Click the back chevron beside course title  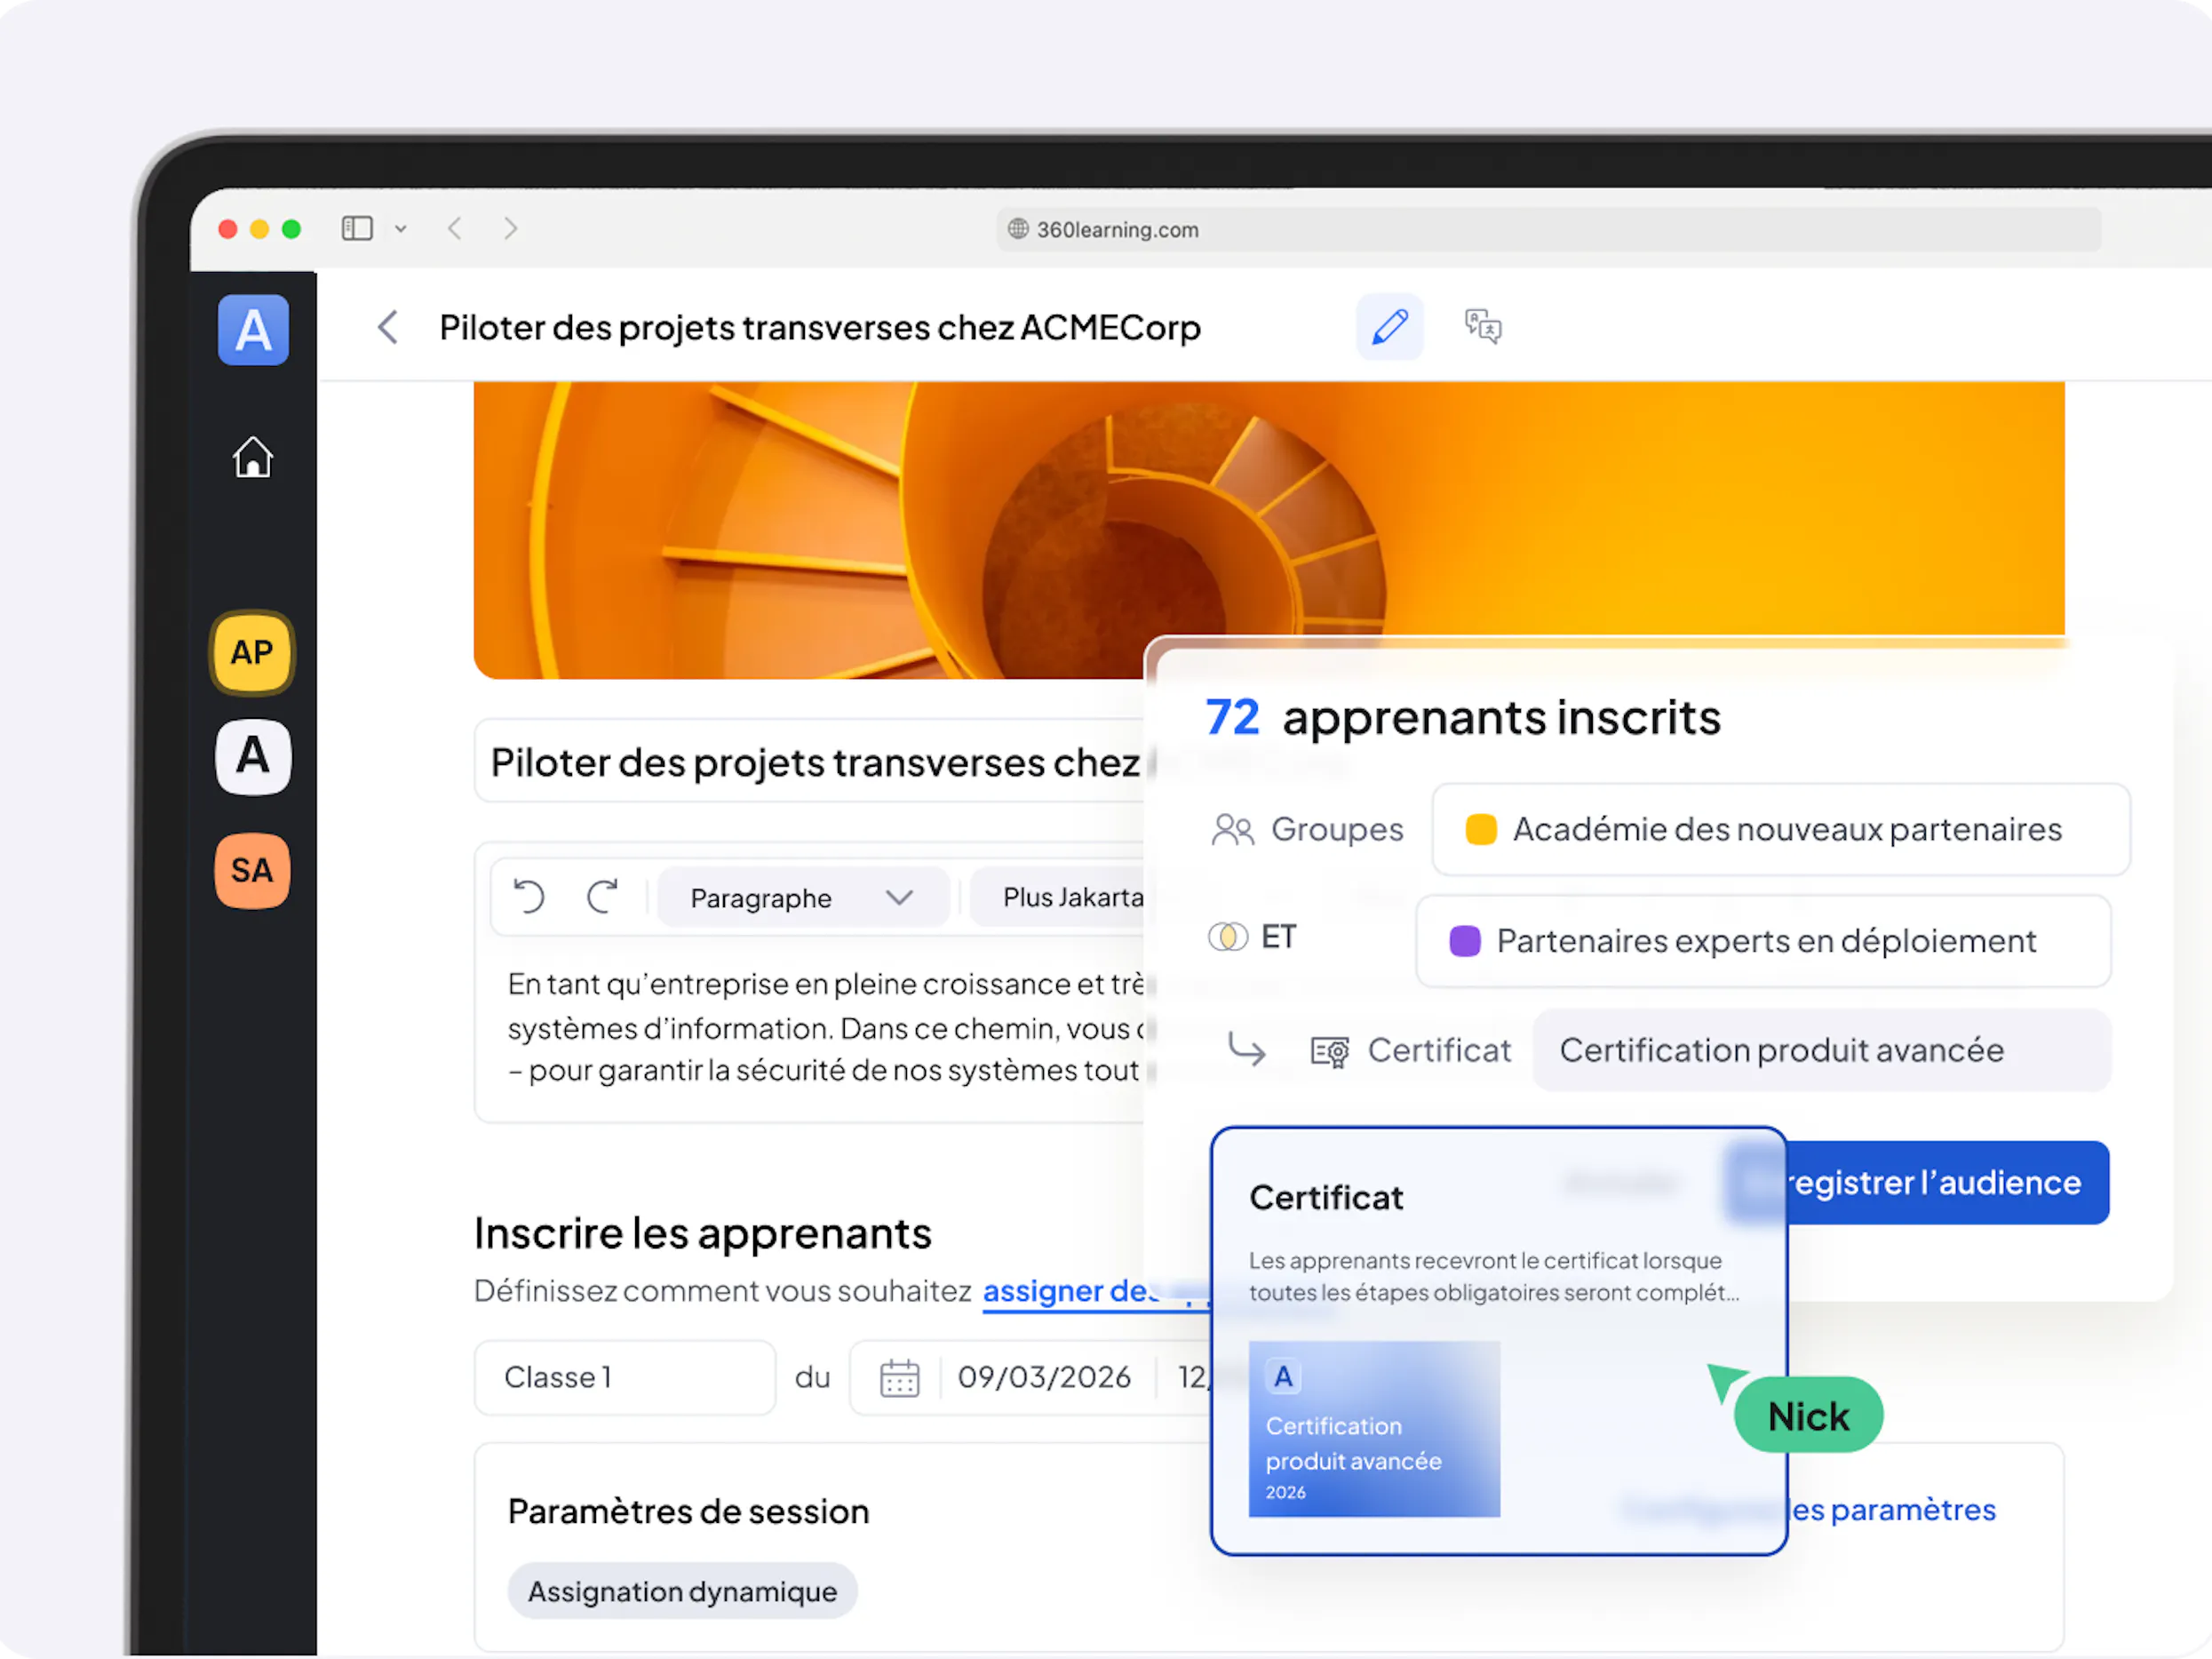[388, 327]
